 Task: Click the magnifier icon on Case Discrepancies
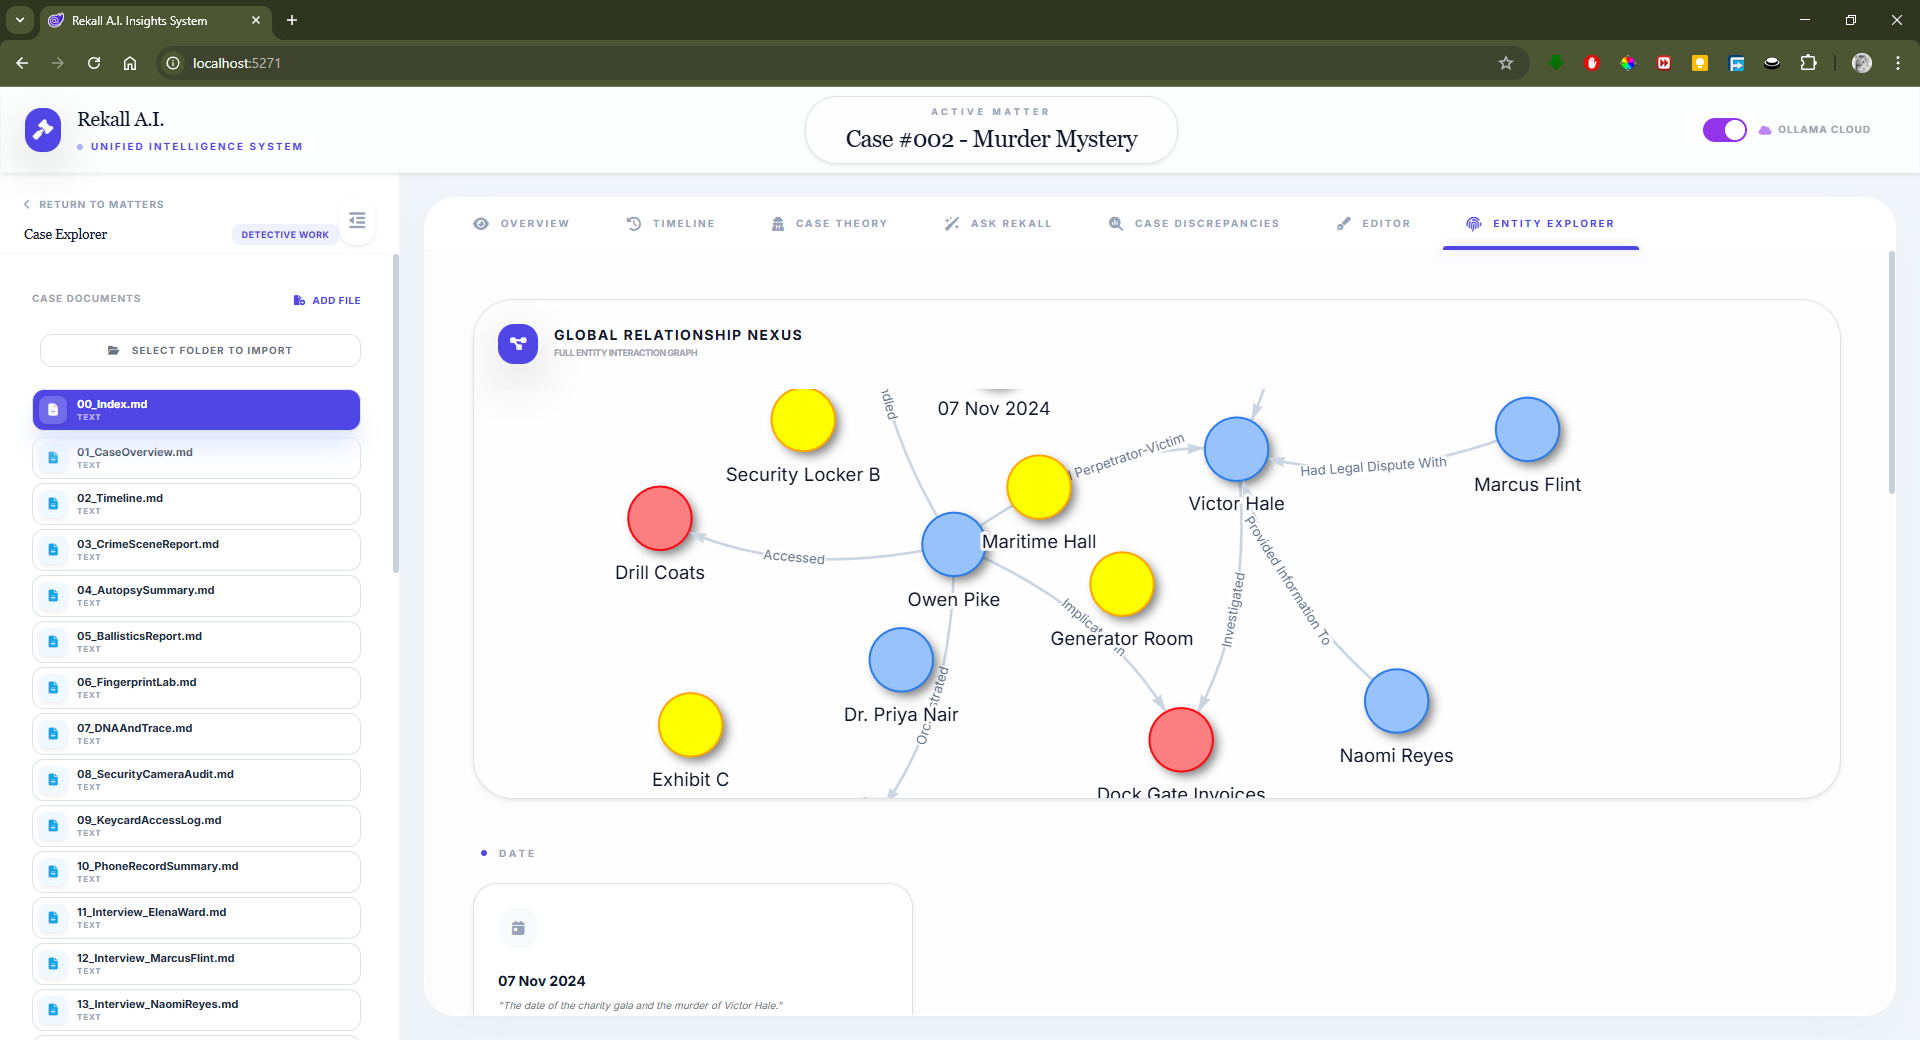click(x=1115, y=223)
